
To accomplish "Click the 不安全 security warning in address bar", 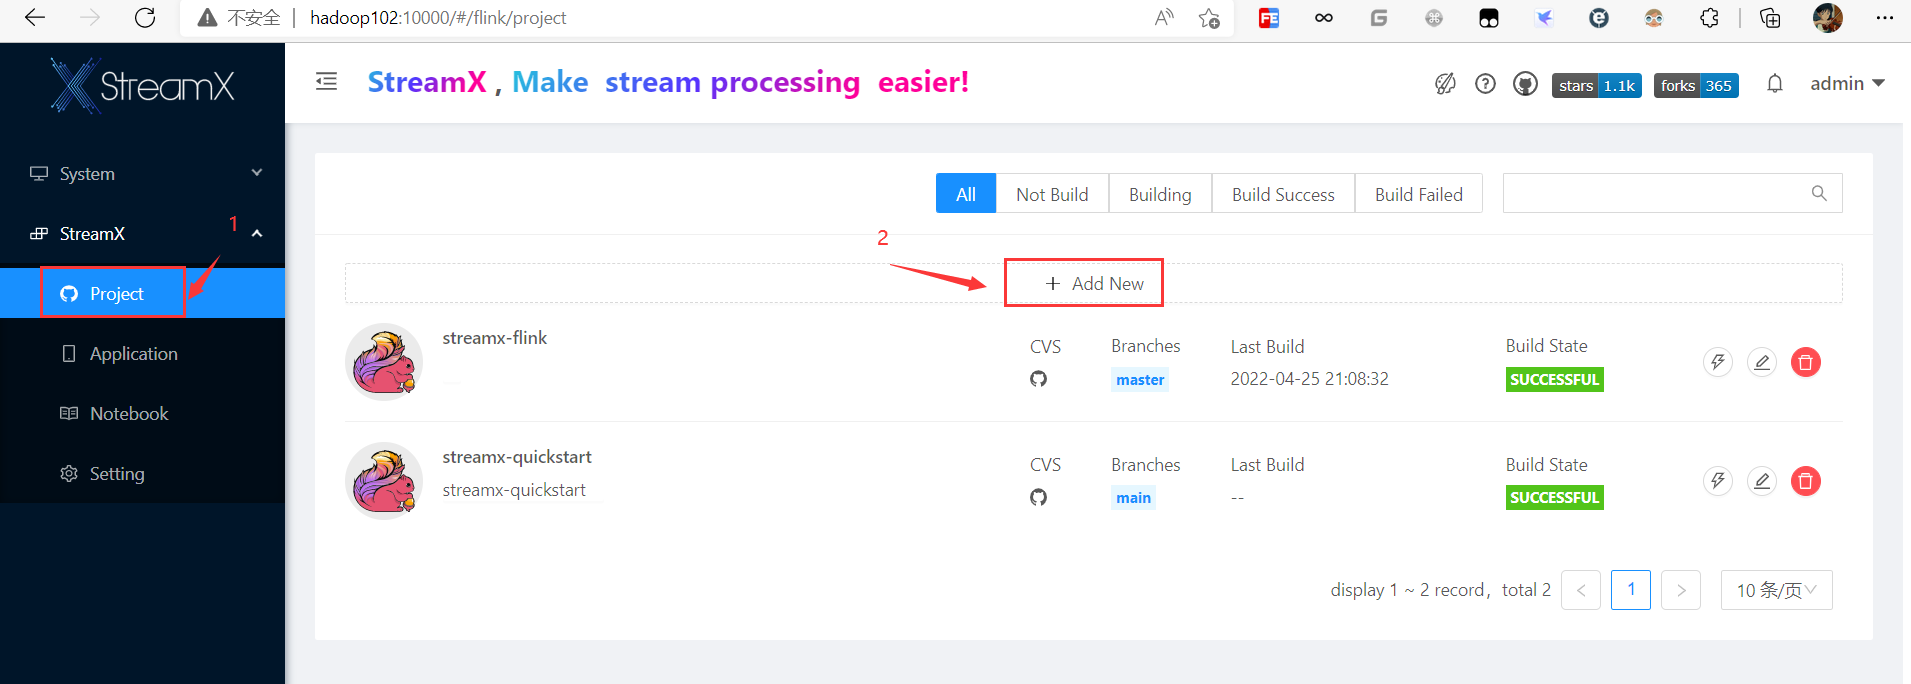I will click(x=240, y=18).
